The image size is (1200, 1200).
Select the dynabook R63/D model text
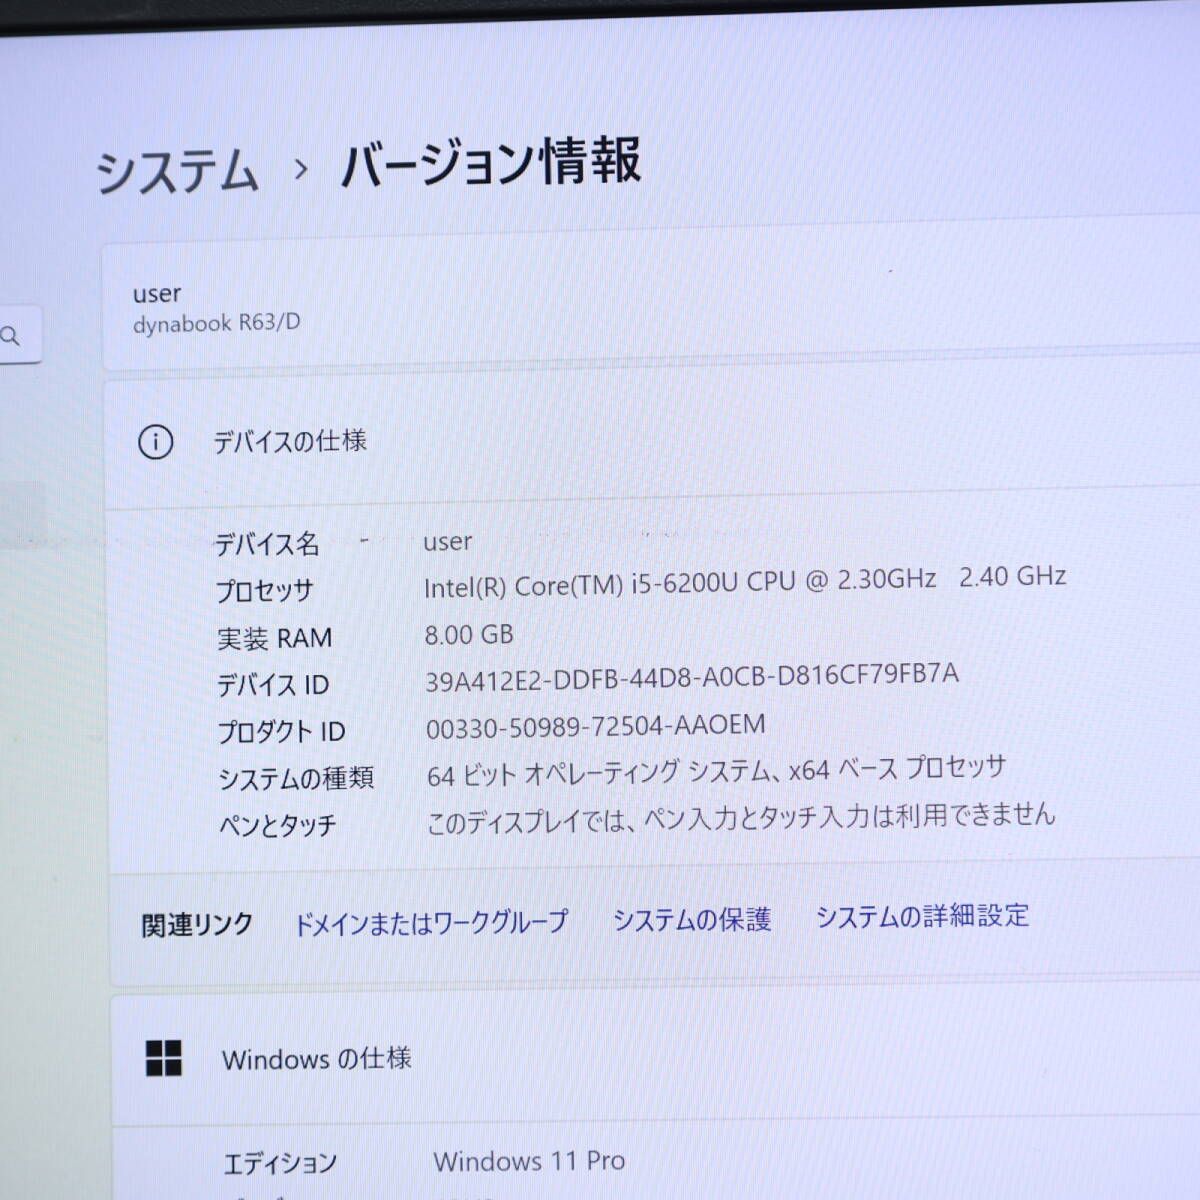point(217,323)
